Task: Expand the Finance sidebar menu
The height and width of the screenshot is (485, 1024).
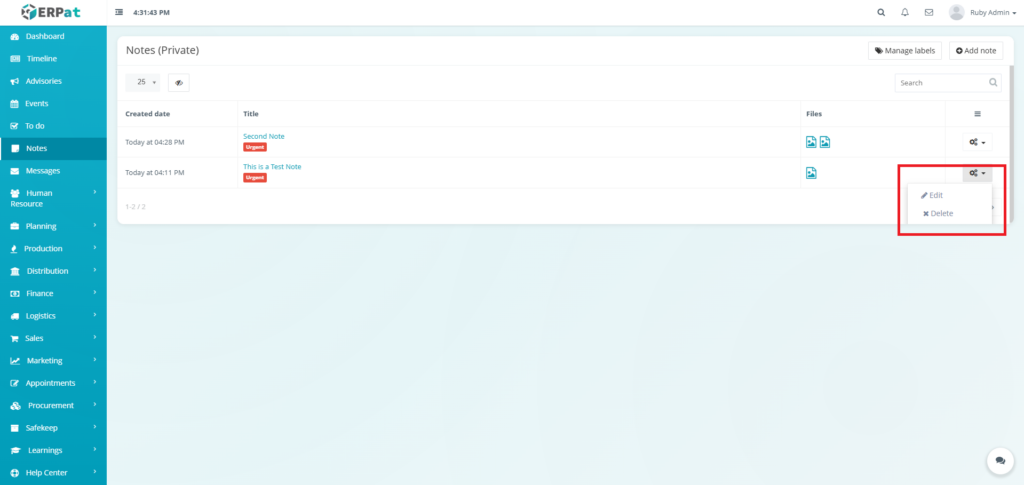Action: point(53,293)
